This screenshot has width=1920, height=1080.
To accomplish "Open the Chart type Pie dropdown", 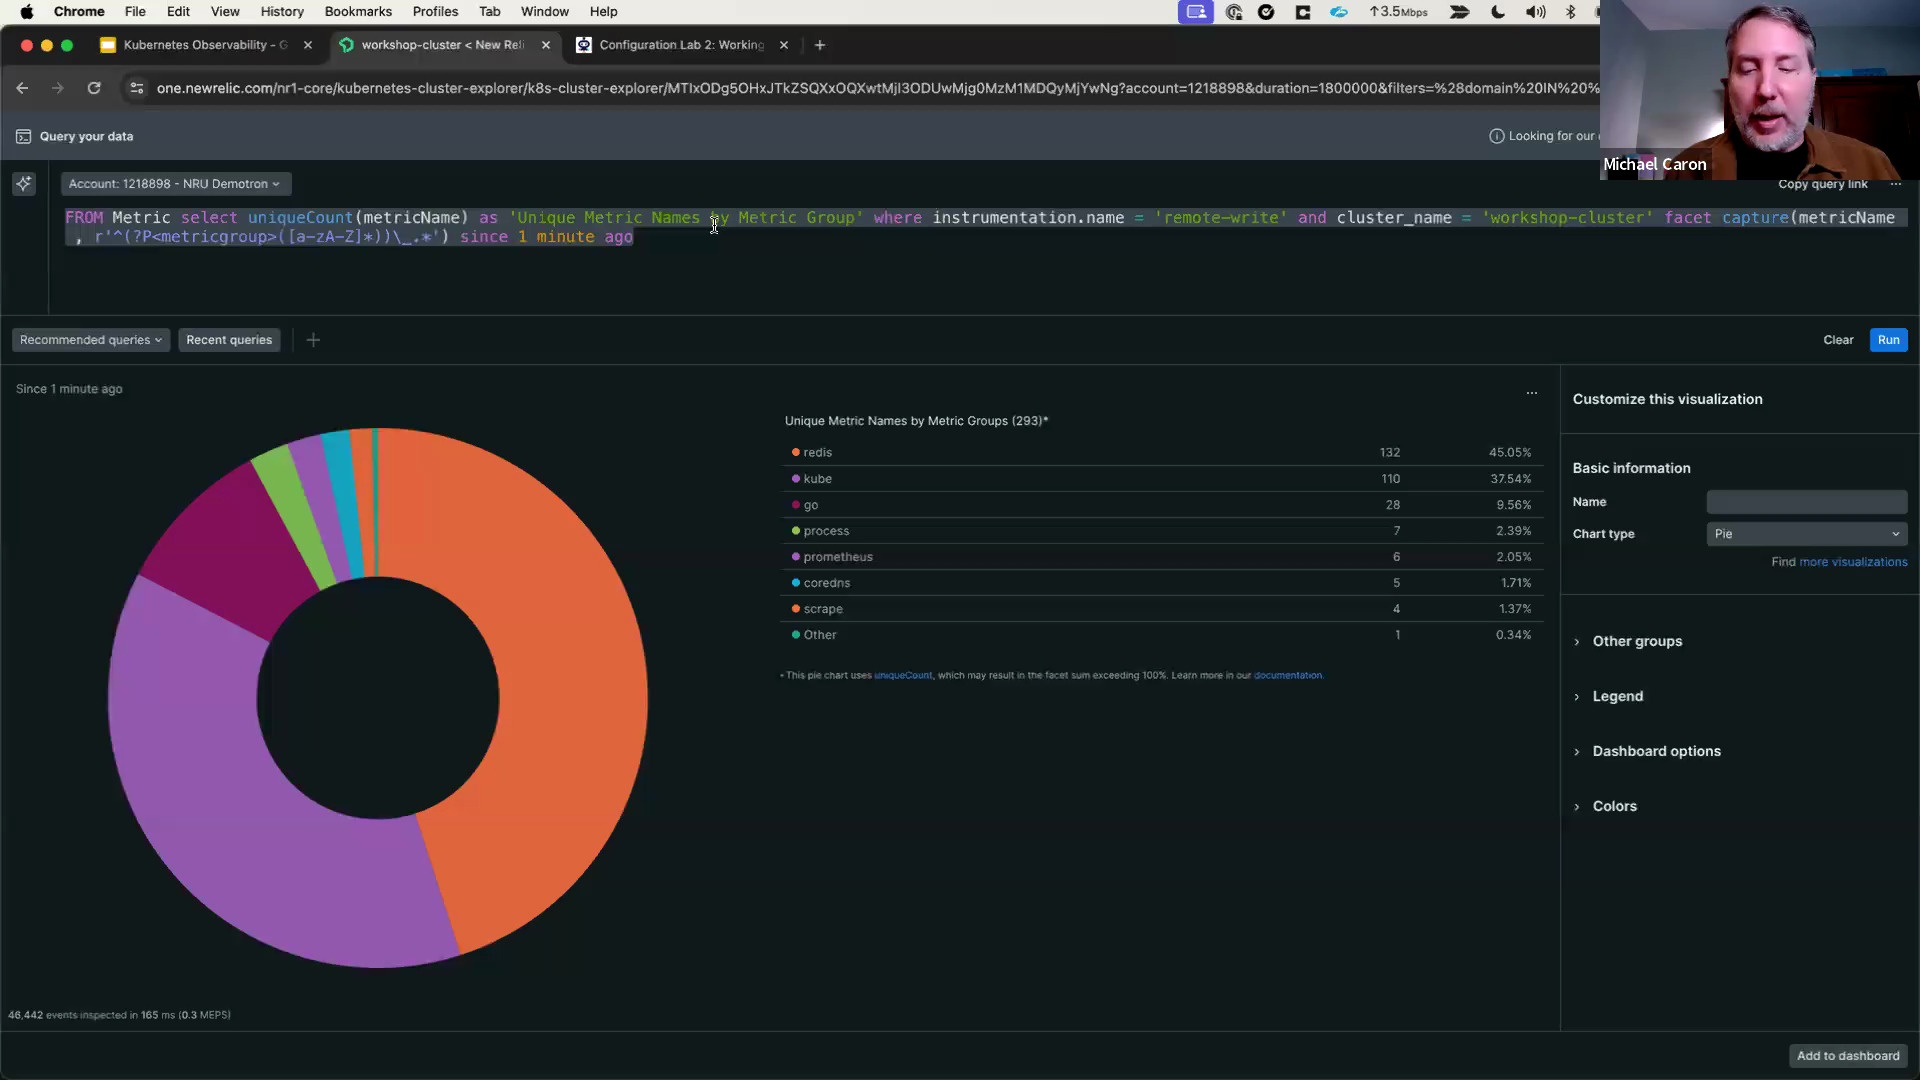I will [x=1806, y=534].
